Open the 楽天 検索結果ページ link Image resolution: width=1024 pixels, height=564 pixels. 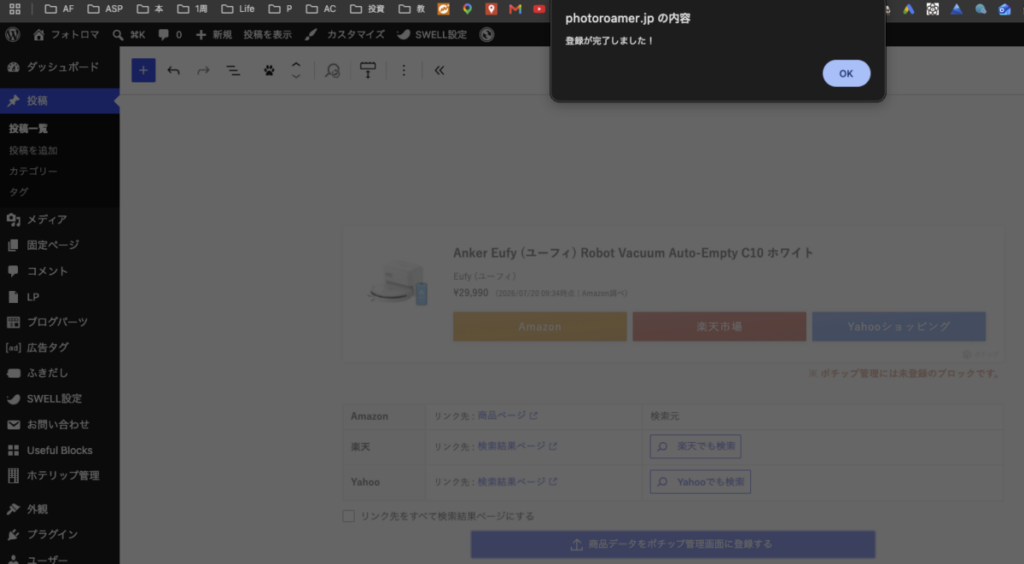click(517, 446)
